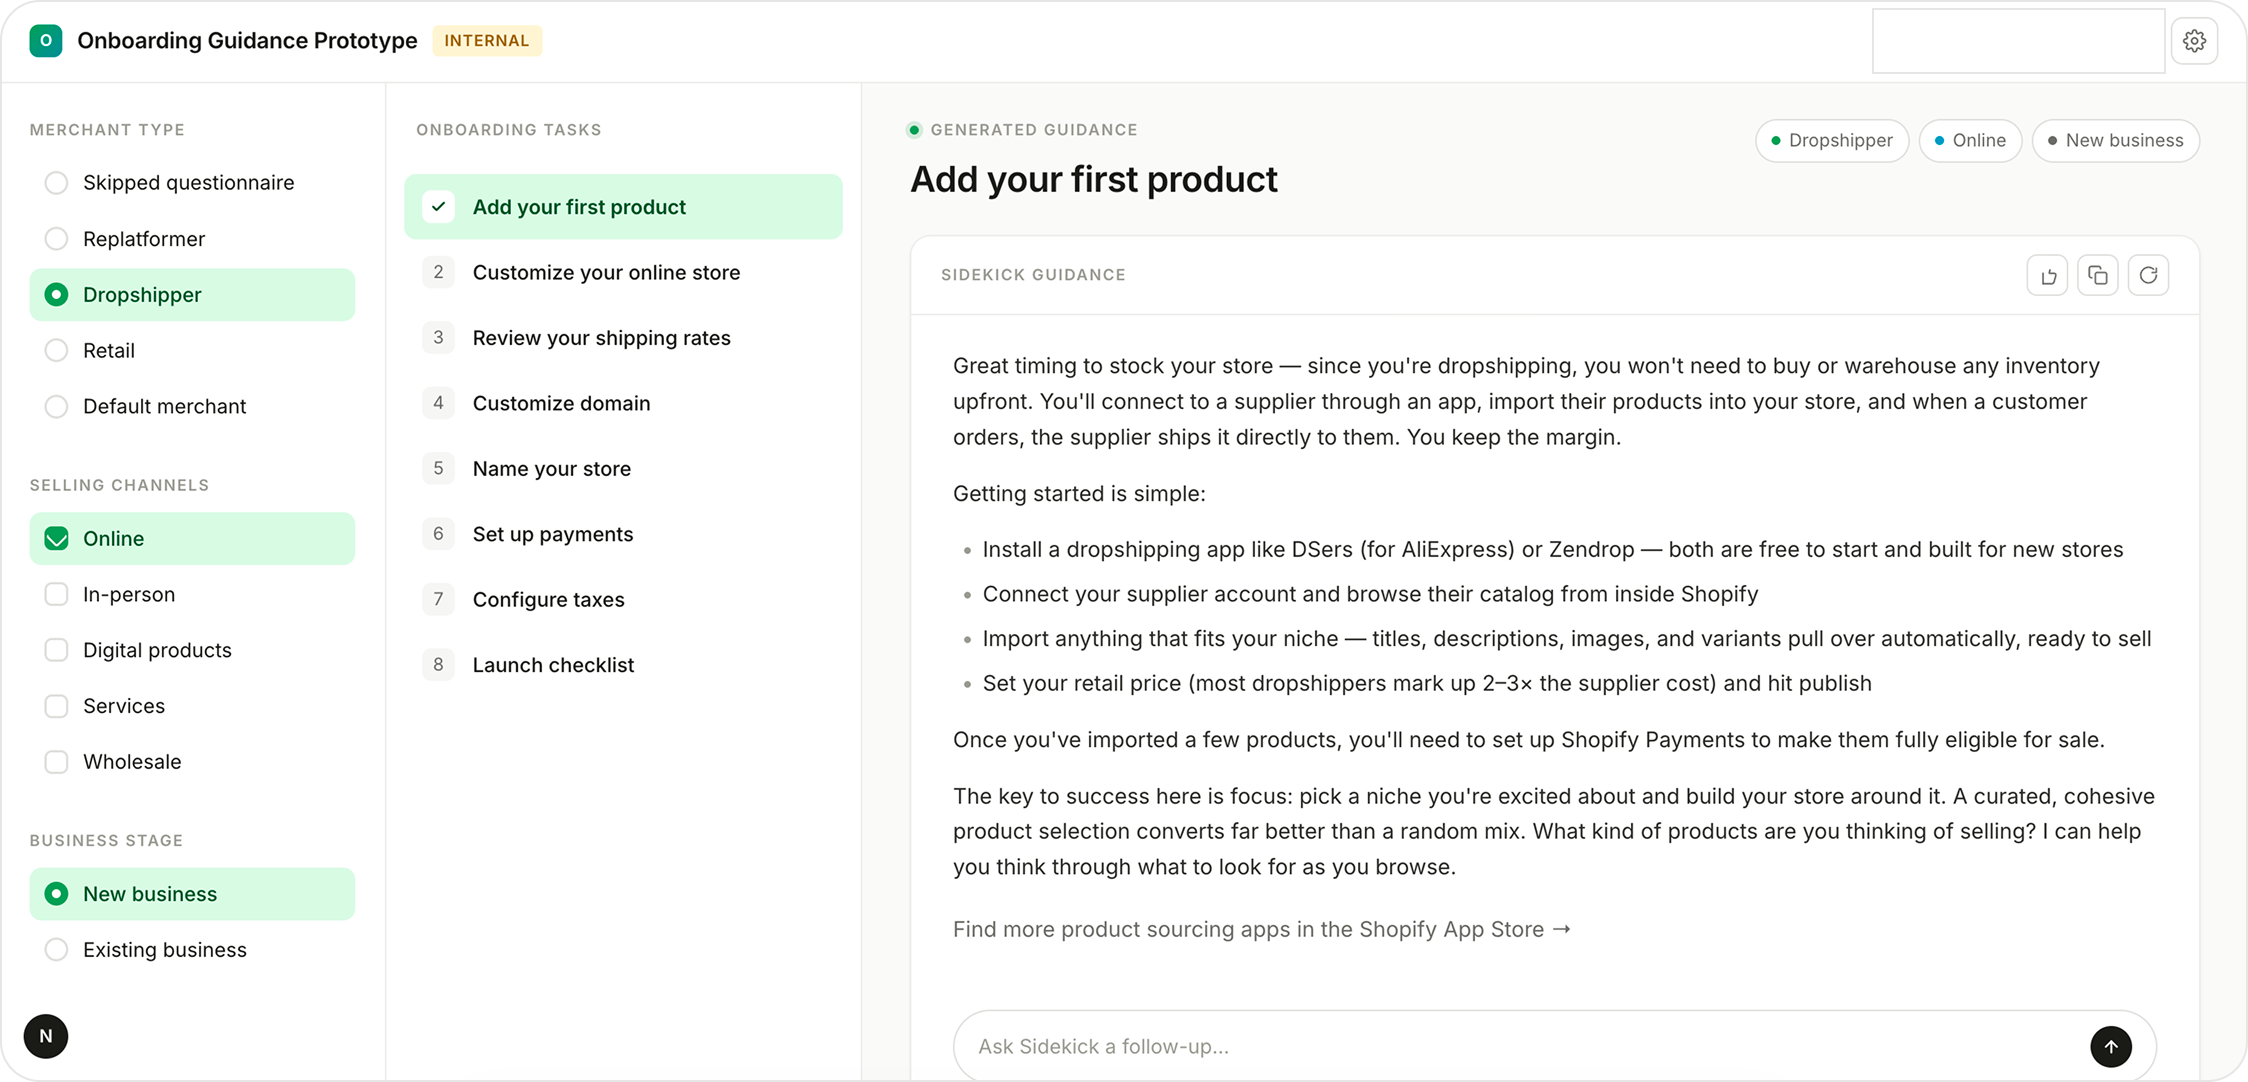Enable the Services channel

tap(192, 707)
